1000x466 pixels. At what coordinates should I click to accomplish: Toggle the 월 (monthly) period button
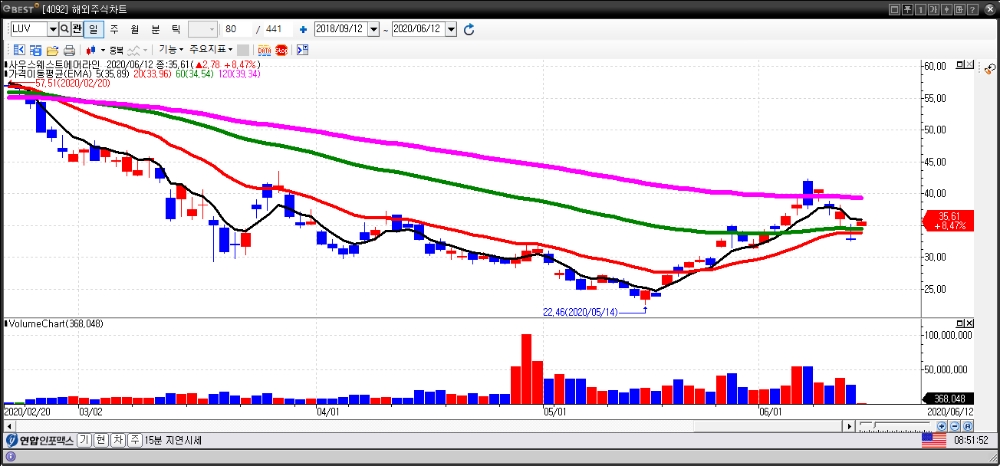134,29
